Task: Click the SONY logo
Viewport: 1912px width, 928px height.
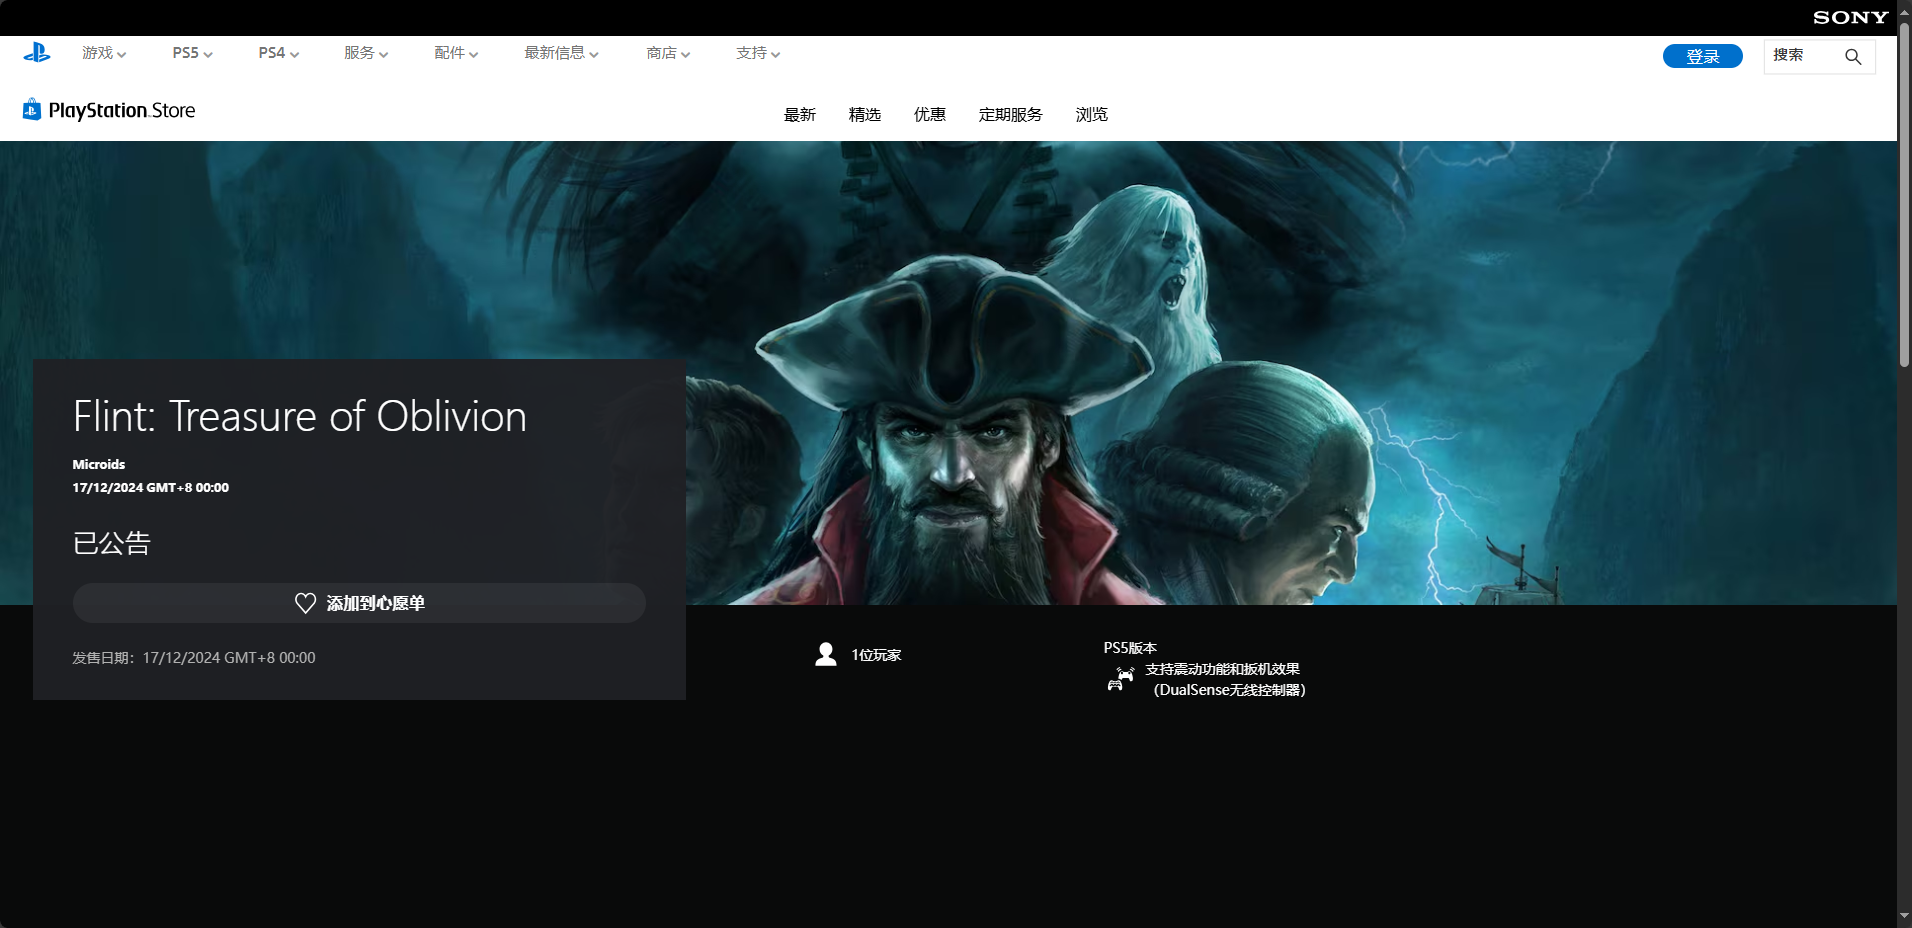Action: point(1850,17)
